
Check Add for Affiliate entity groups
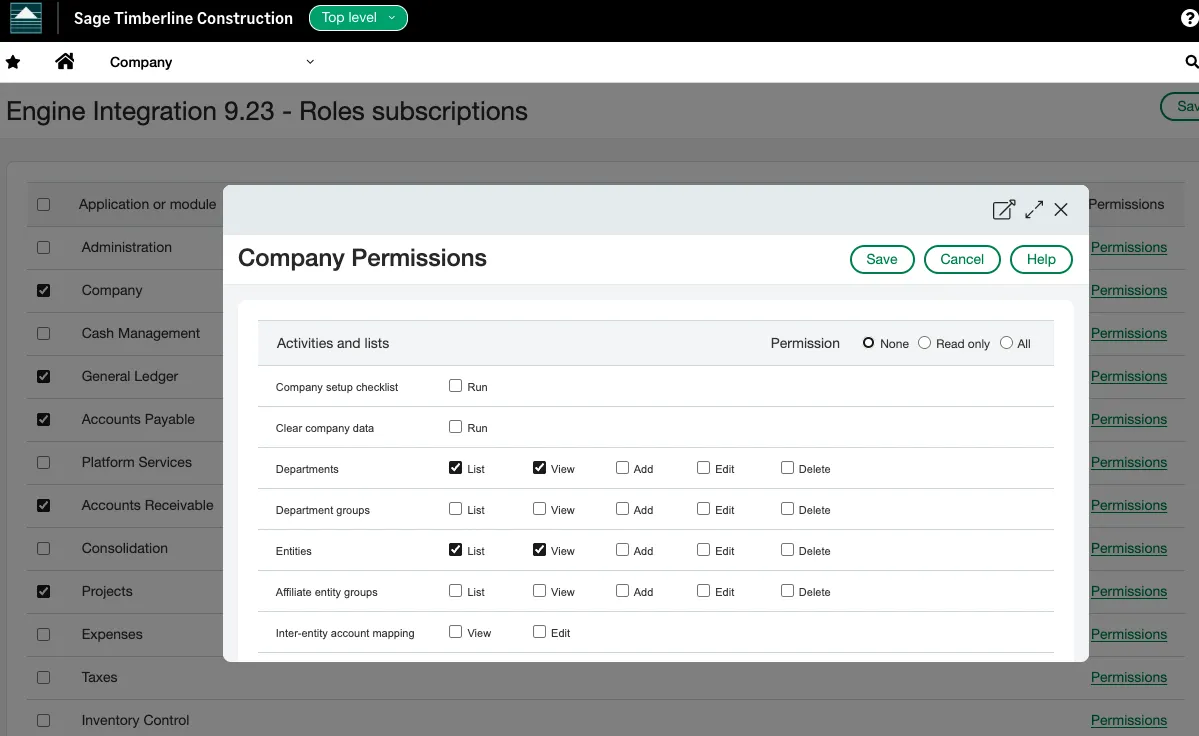622,591
